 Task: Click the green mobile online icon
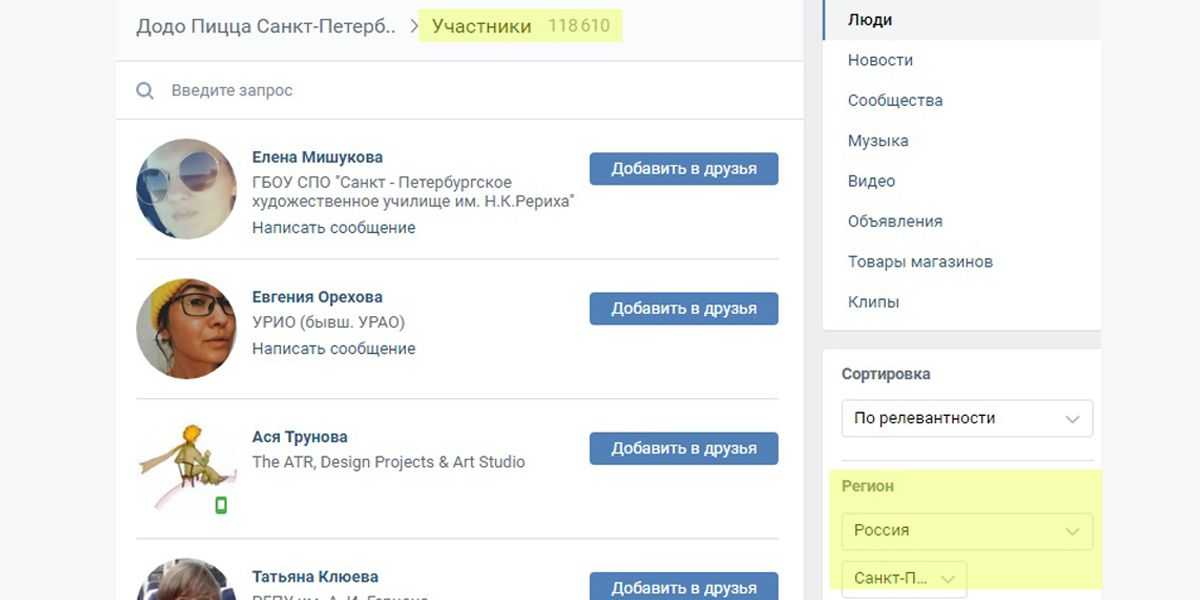pyautogui.click(x=221, y=505)
